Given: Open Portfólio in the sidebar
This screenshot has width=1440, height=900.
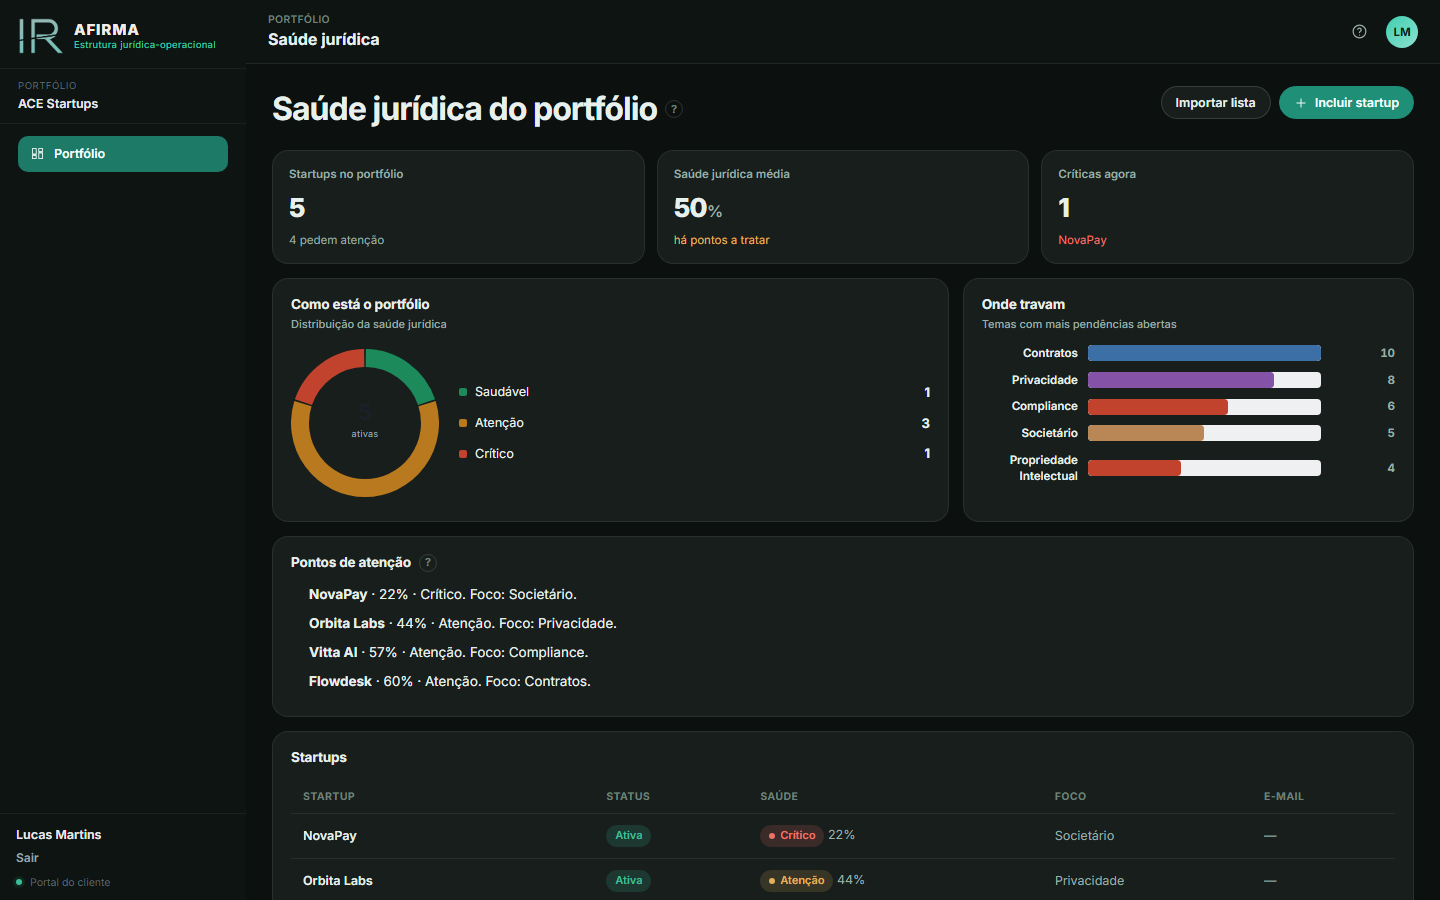Looking at the screenshot, I should click(x=123, y=154).
